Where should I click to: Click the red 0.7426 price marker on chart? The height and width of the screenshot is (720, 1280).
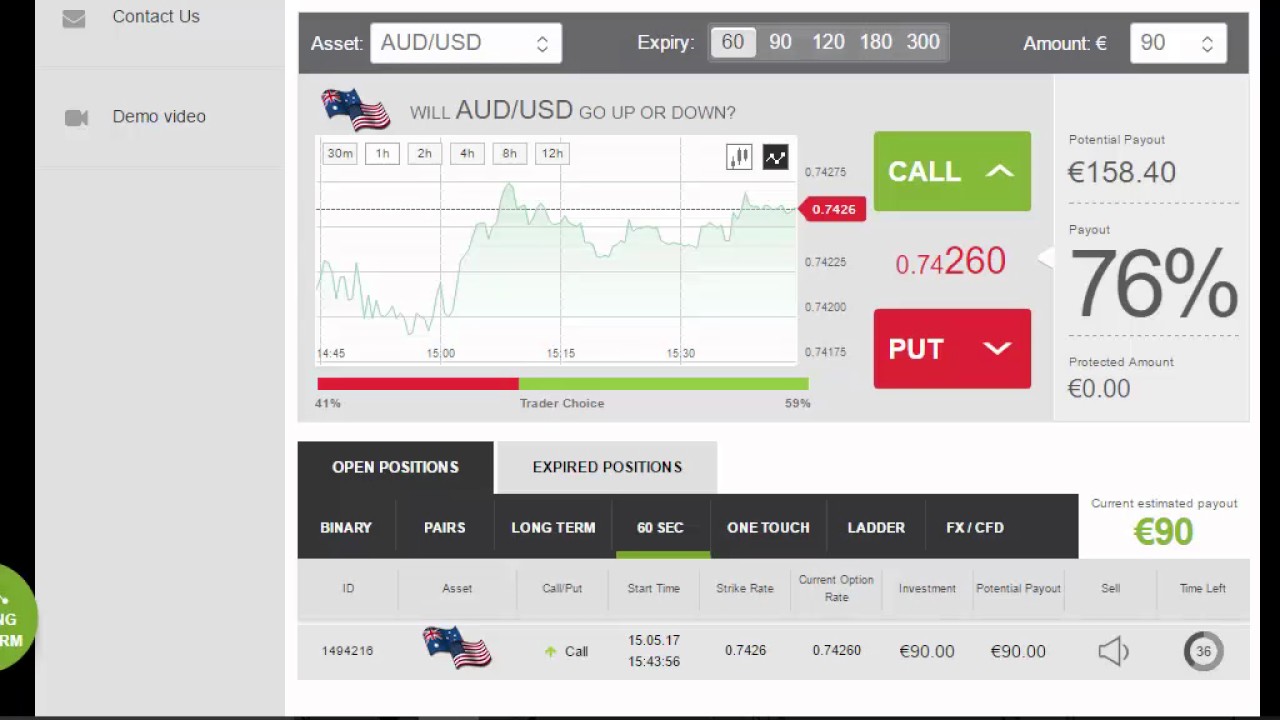pyautogui.click(x=832, y=209)
